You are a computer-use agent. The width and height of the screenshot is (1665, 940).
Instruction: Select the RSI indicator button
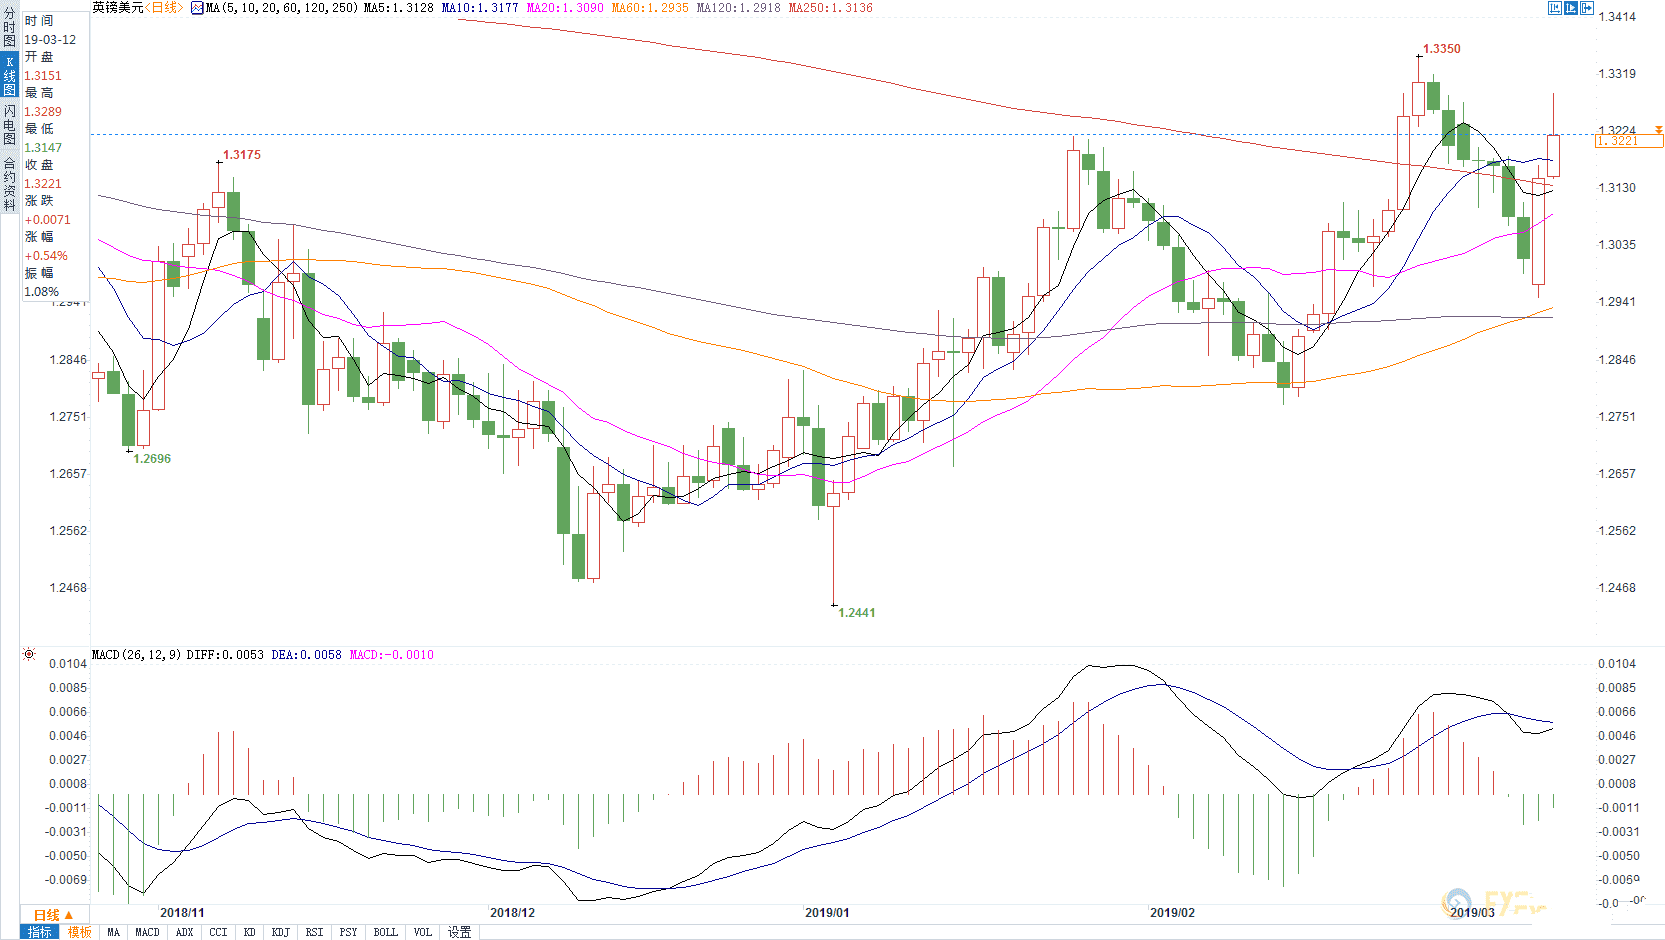(x=314, y=932)
